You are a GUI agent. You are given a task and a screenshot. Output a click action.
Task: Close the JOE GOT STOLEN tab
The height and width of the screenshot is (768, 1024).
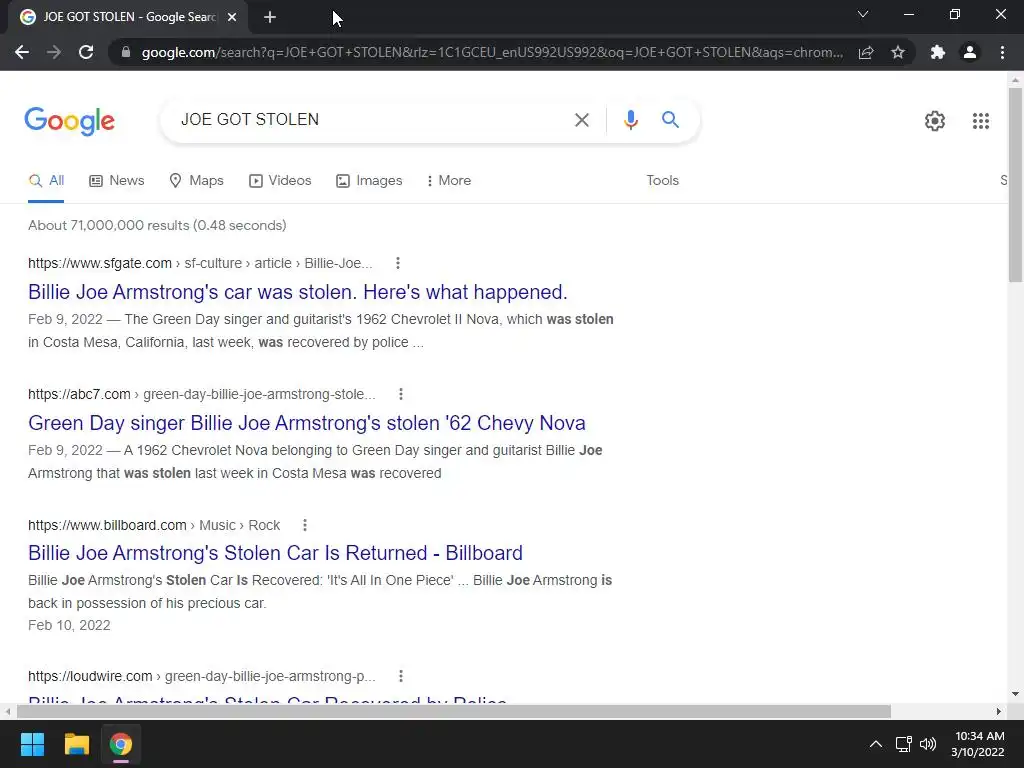(232, 18)
